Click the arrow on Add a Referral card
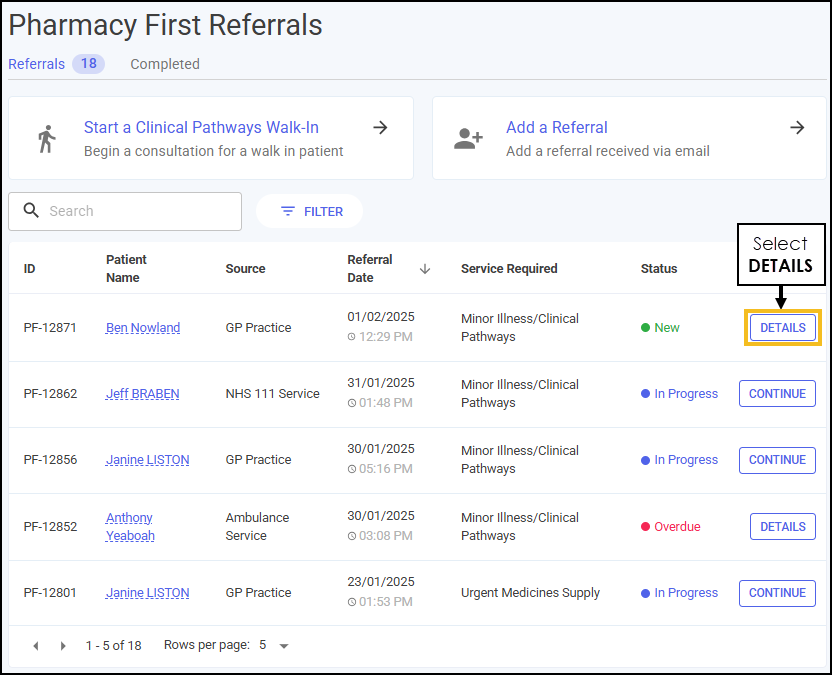 point(797,127)
